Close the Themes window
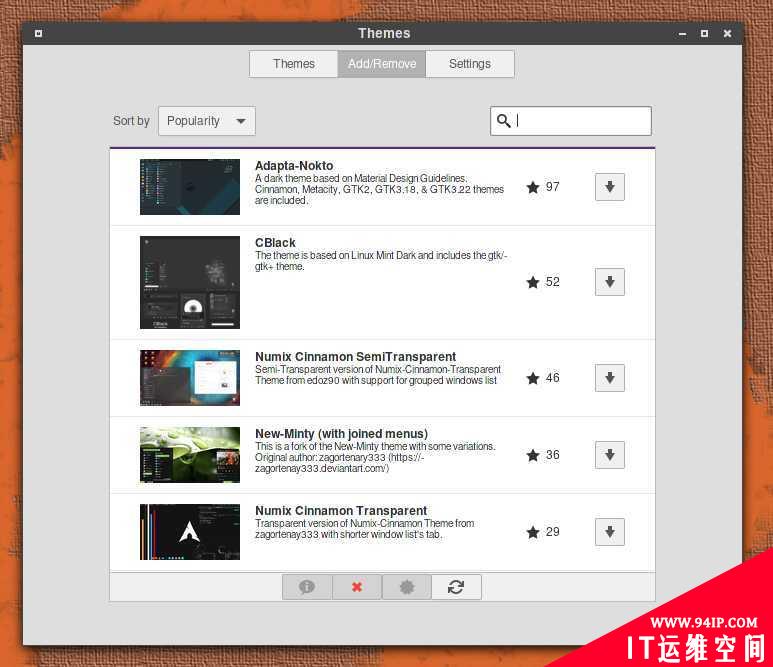This screenshot has height=667, width=773. [x=727, y=34]
